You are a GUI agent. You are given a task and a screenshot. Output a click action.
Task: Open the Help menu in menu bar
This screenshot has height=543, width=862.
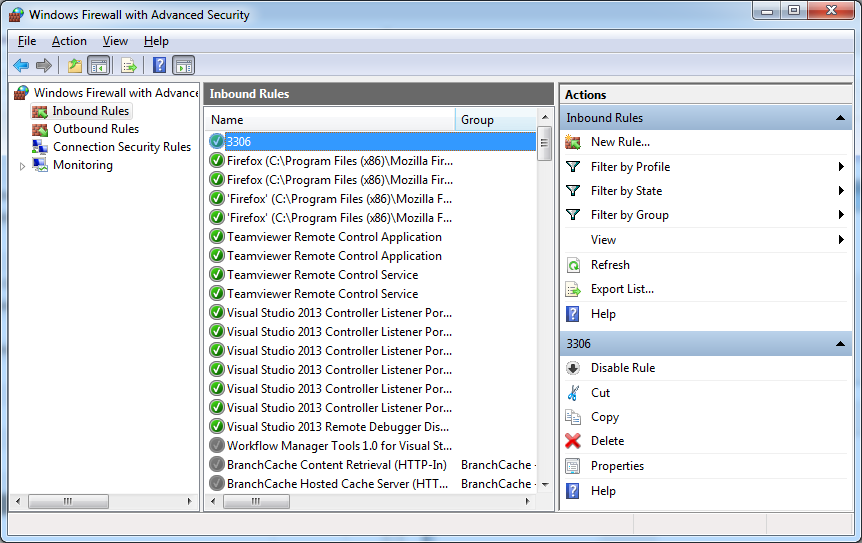pos(156,41)
